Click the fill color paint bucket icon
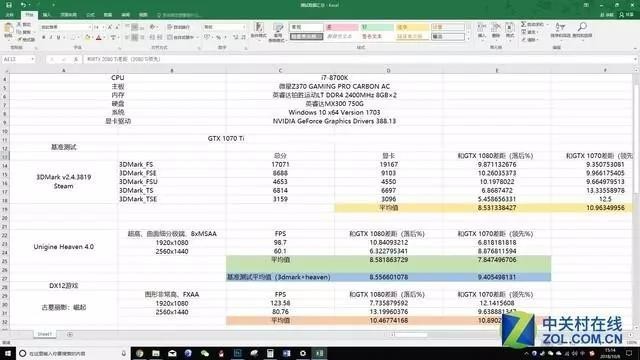 (87, 38)
